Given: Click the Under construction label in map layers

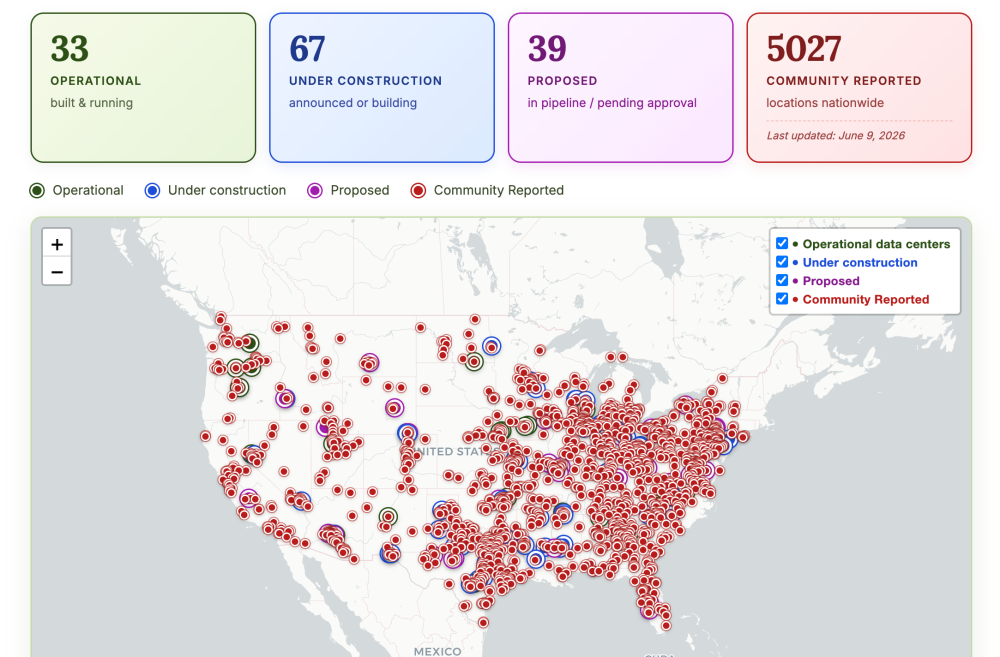Looking at the screenshot, I should (x=860, y=262).
